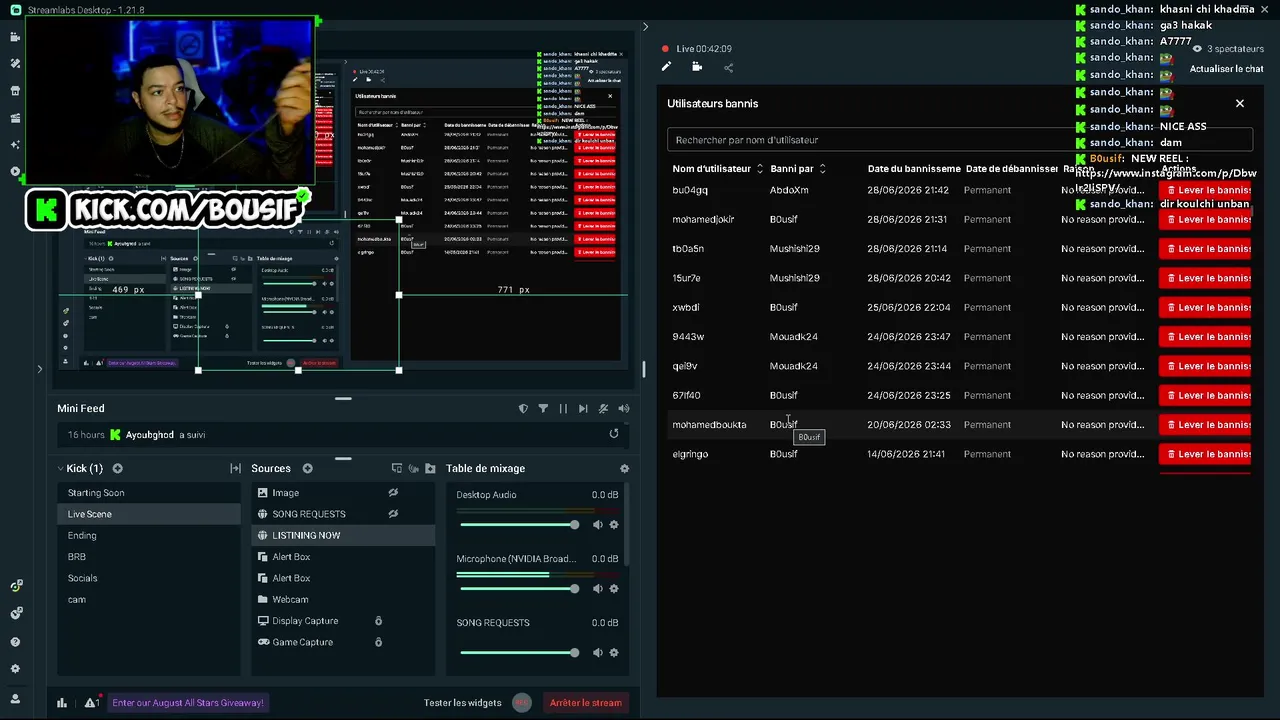The height and width of the screenshot is (720, 1280).
Task: Mute SONG REQUESTS audio in mixer
Action: tap(597, 652)
